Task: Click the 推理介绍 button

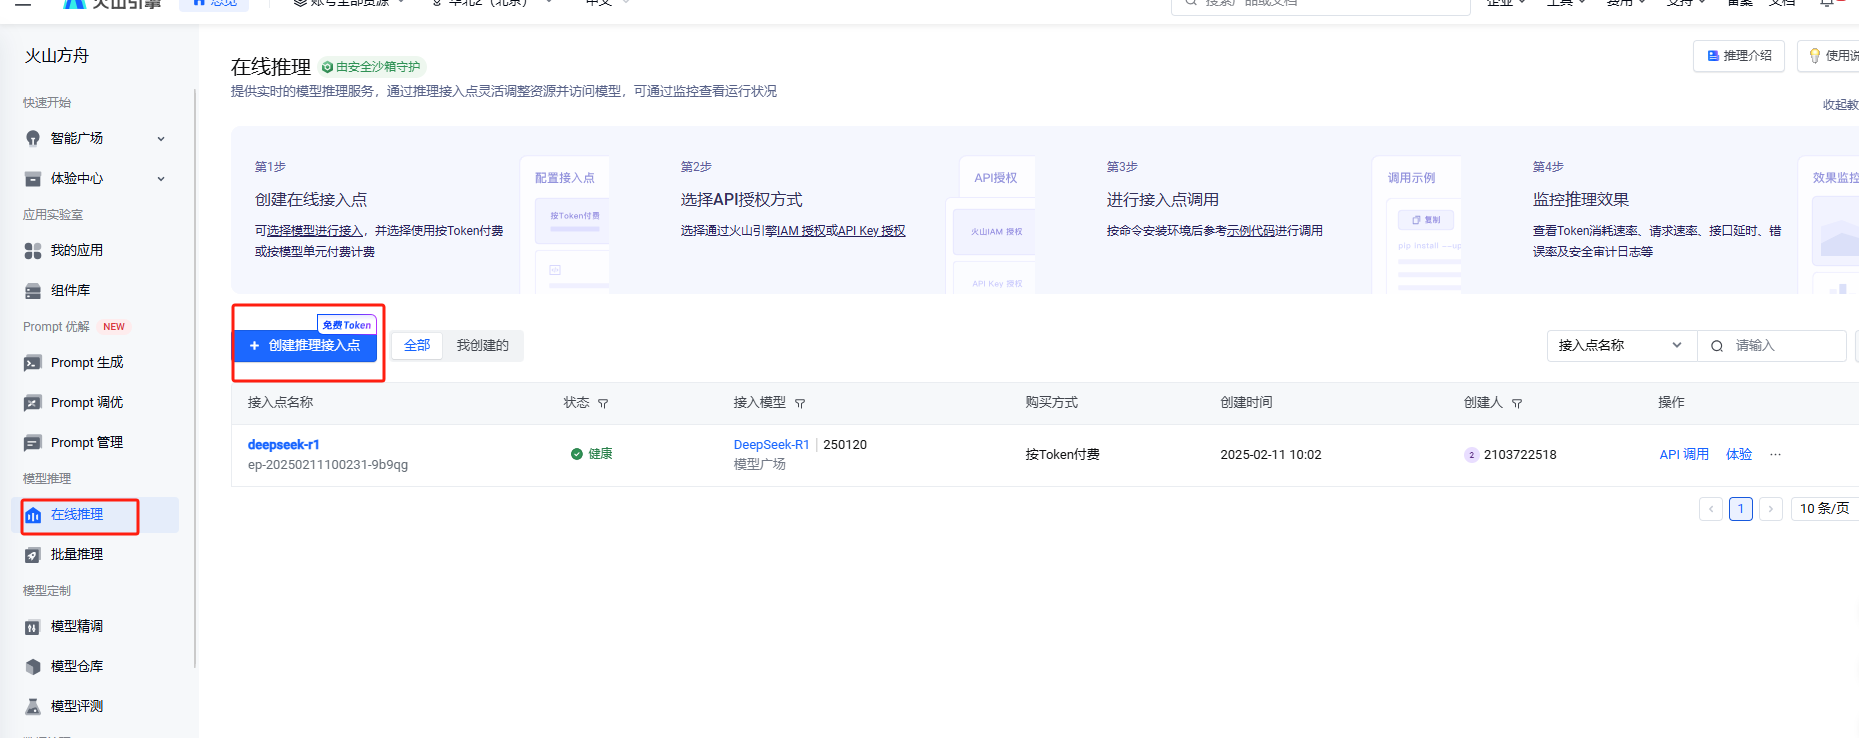Action: 1739,56
